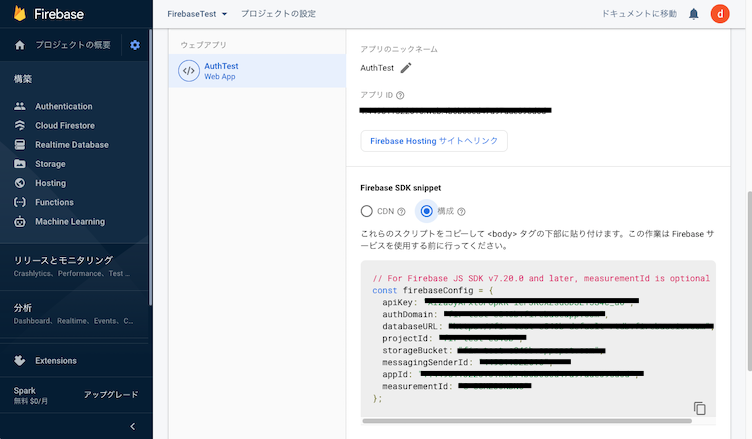Show help for CDN option

click(401, 211)
